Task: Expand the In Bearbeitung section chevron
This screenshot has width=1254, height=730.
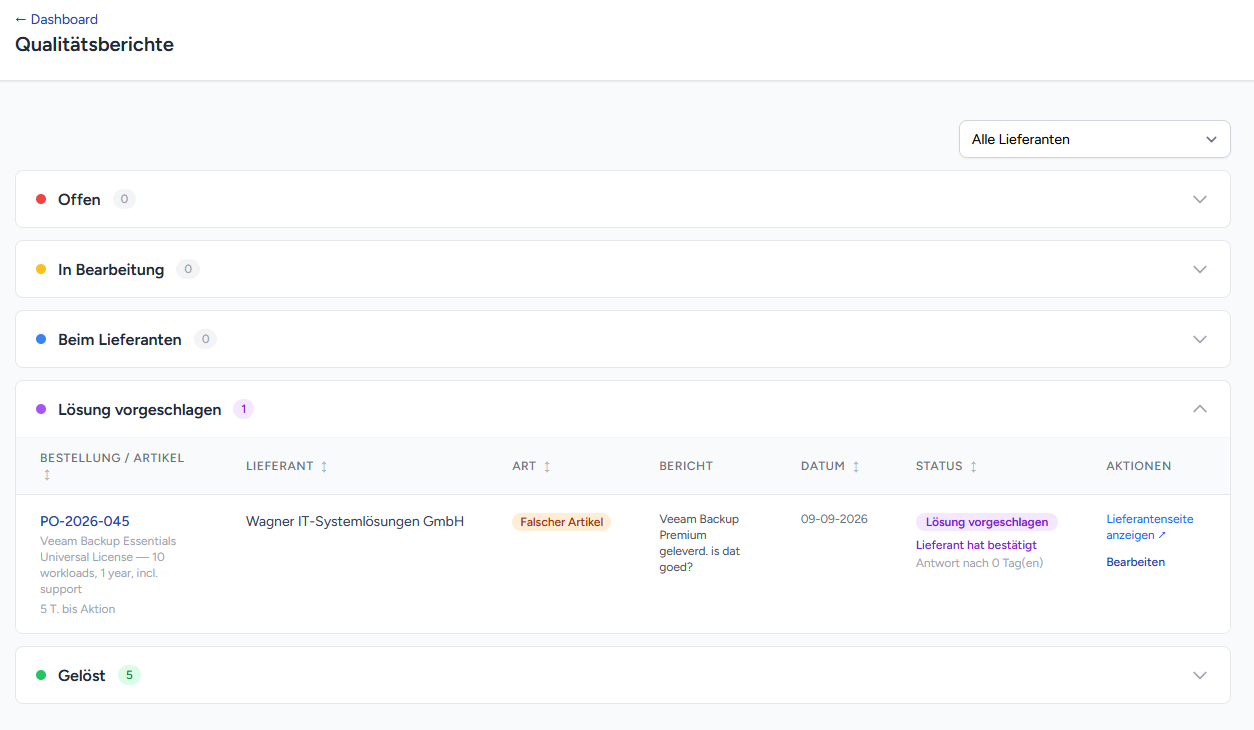Action: coord(1200,269)
